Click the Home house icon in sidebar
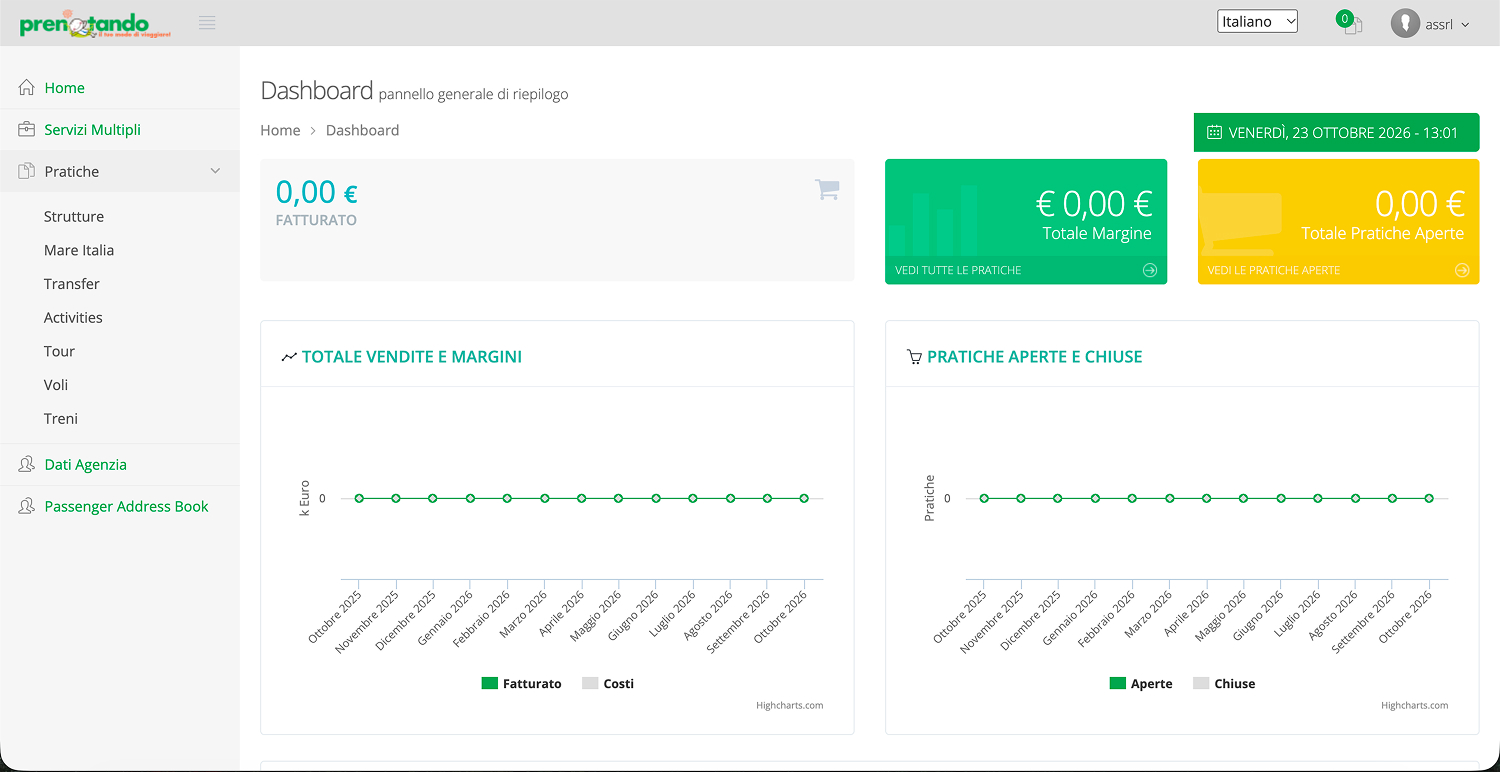Image resolution: width=1500 pixels, height=772 pixels. pyautogui.click(x=27, y=88)
